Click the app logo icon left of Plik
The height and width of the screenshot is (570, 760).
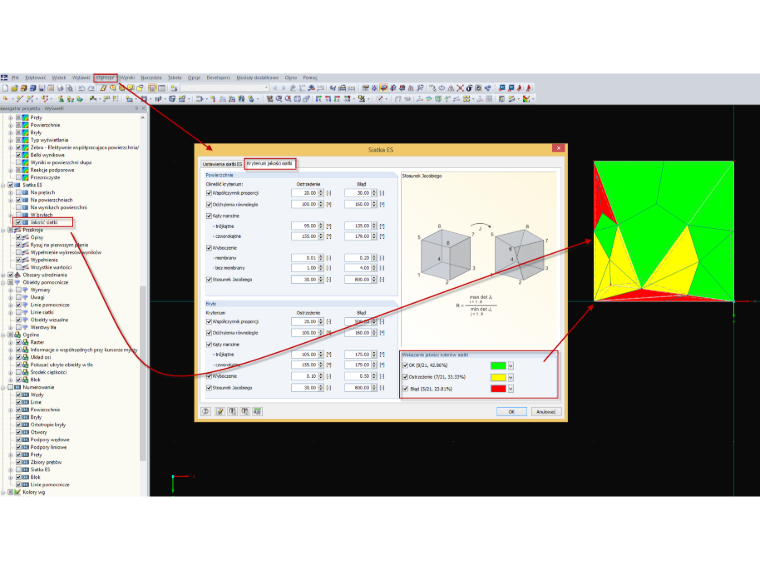tap(4, 78)
